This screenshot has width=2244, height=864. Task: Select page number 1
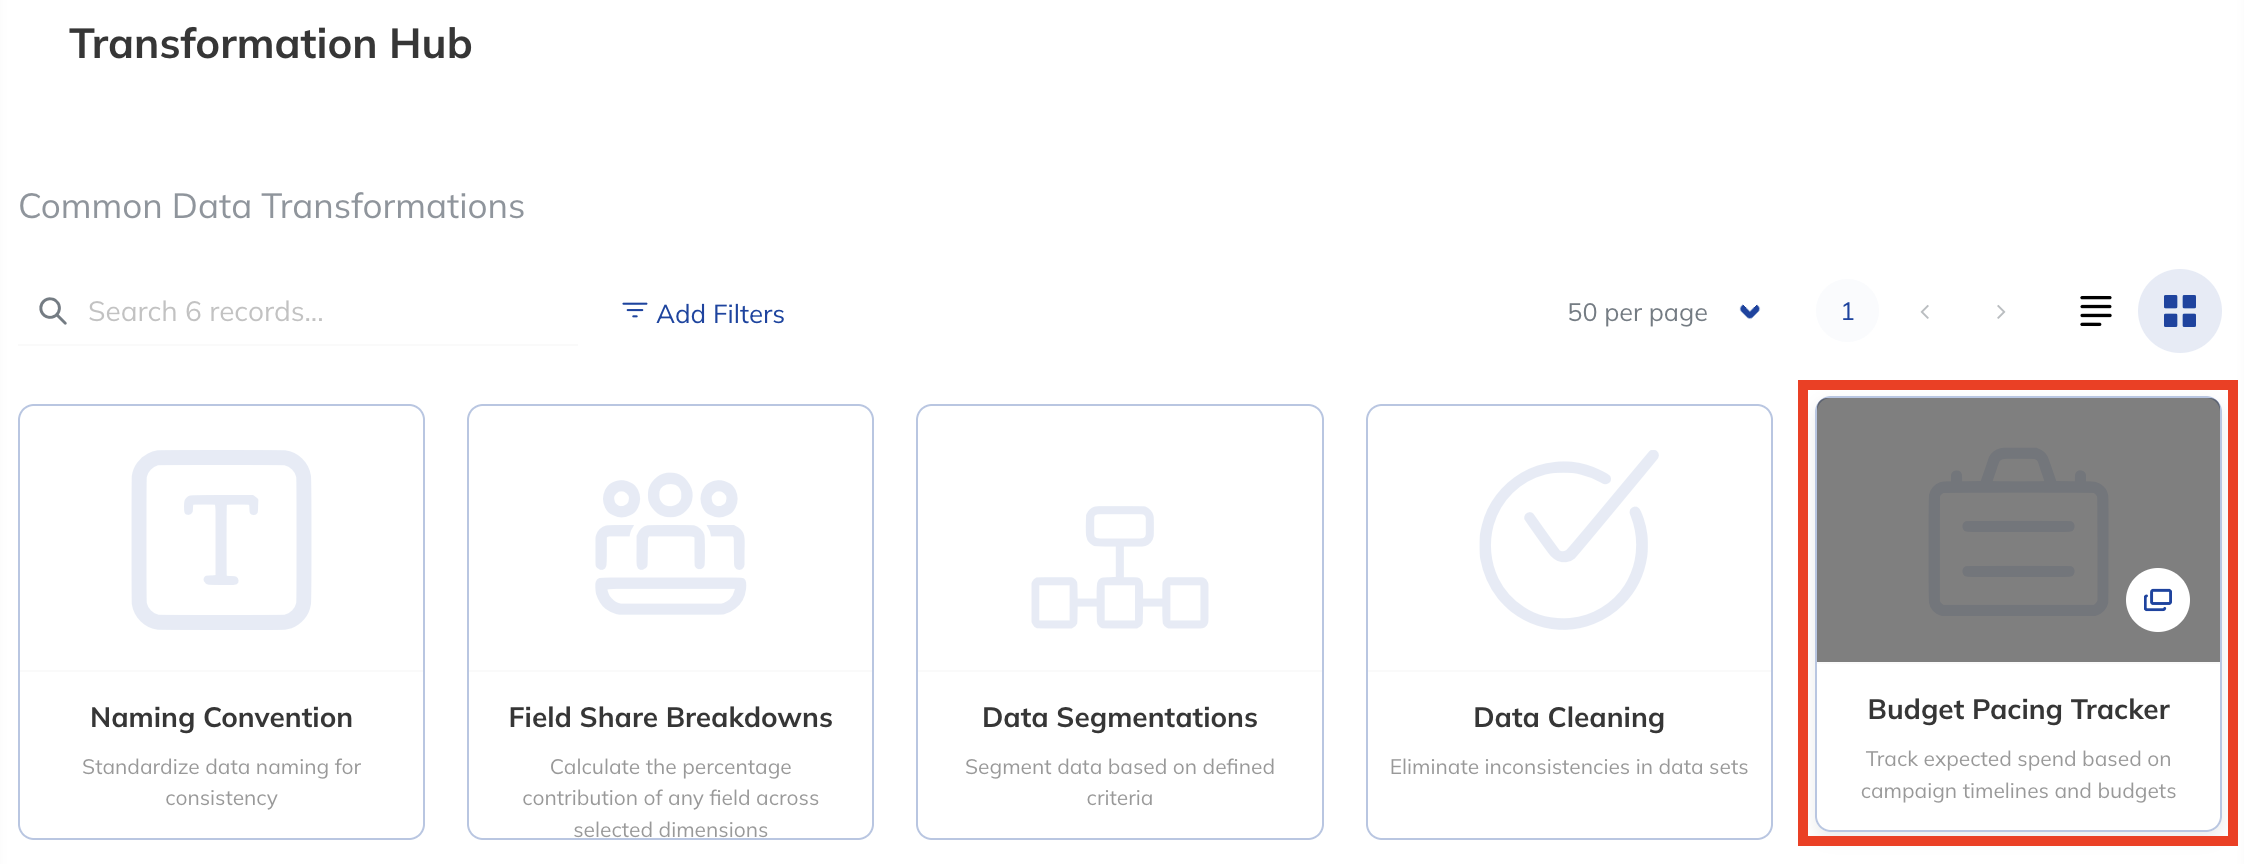click(1847, 312)
